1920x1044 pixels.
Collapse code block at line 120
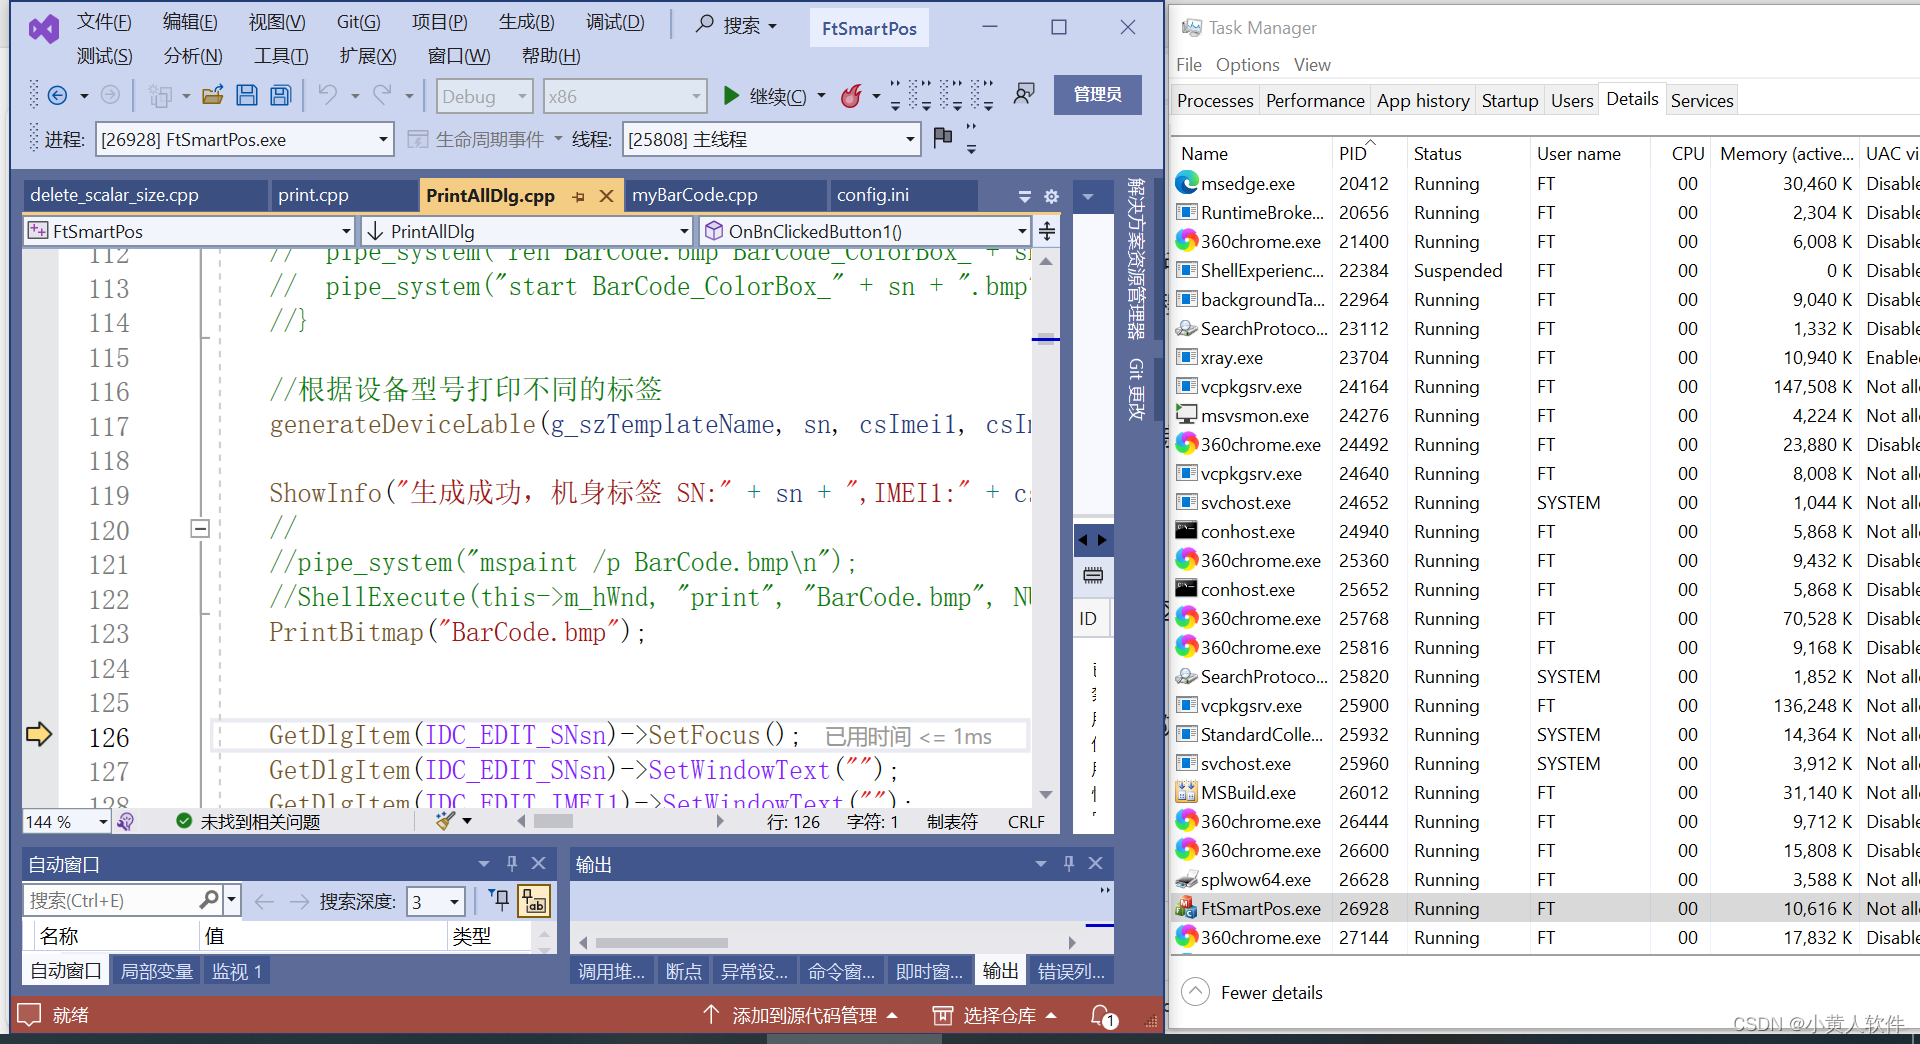[x=200, y=529]
